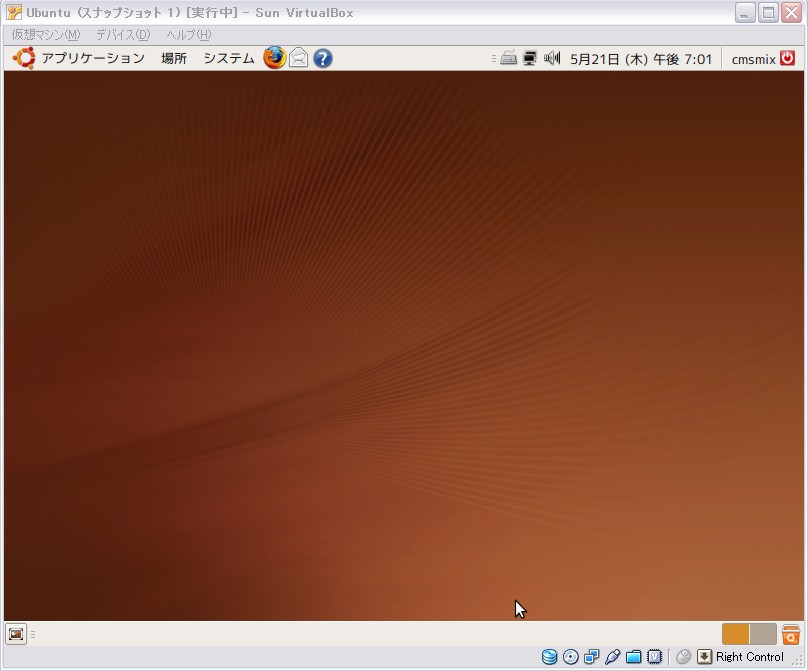The width and height of the screenshot is (808, 671).
Task: Click the VirtualBox CD/DVD status icon
Action: coord(570,657)
